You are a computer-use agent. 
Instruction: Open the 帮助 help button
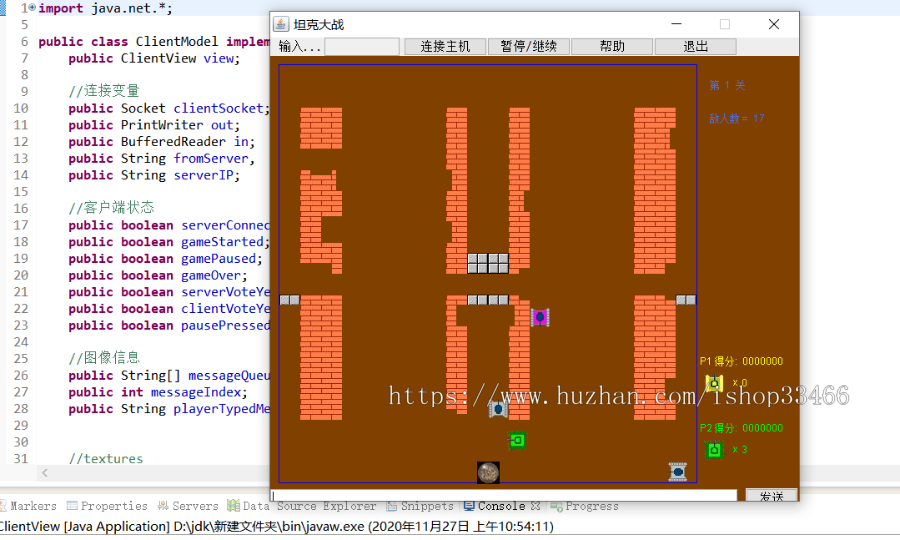[x=612, y=46]
